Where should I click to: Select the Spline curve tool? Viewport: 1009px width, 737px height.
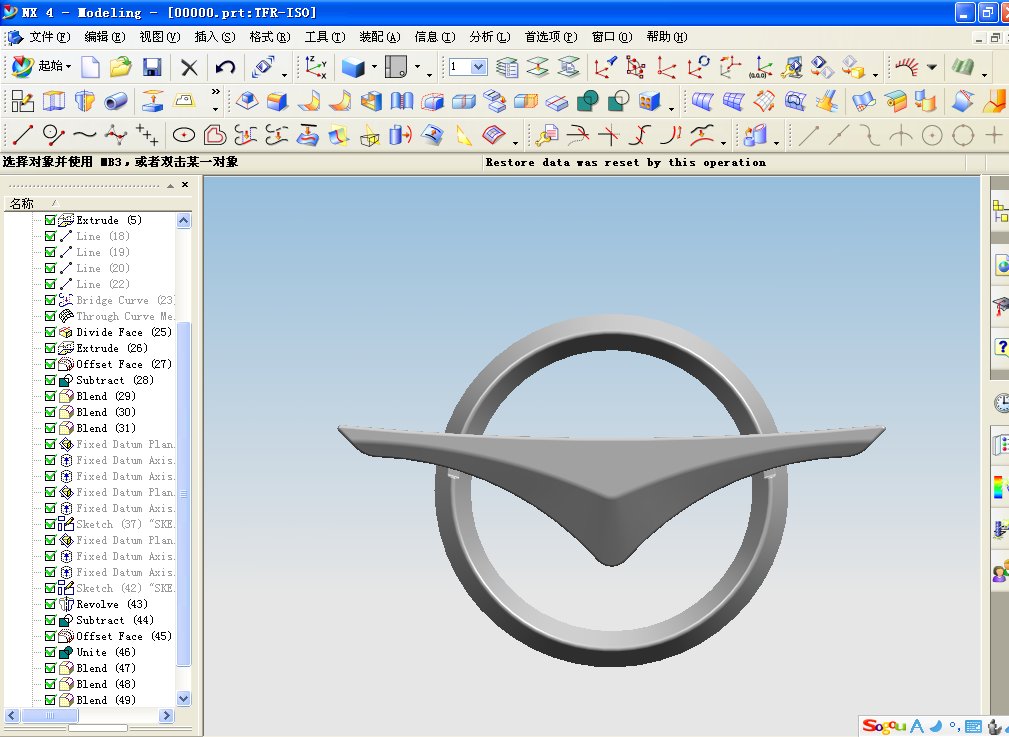[84, 135]
